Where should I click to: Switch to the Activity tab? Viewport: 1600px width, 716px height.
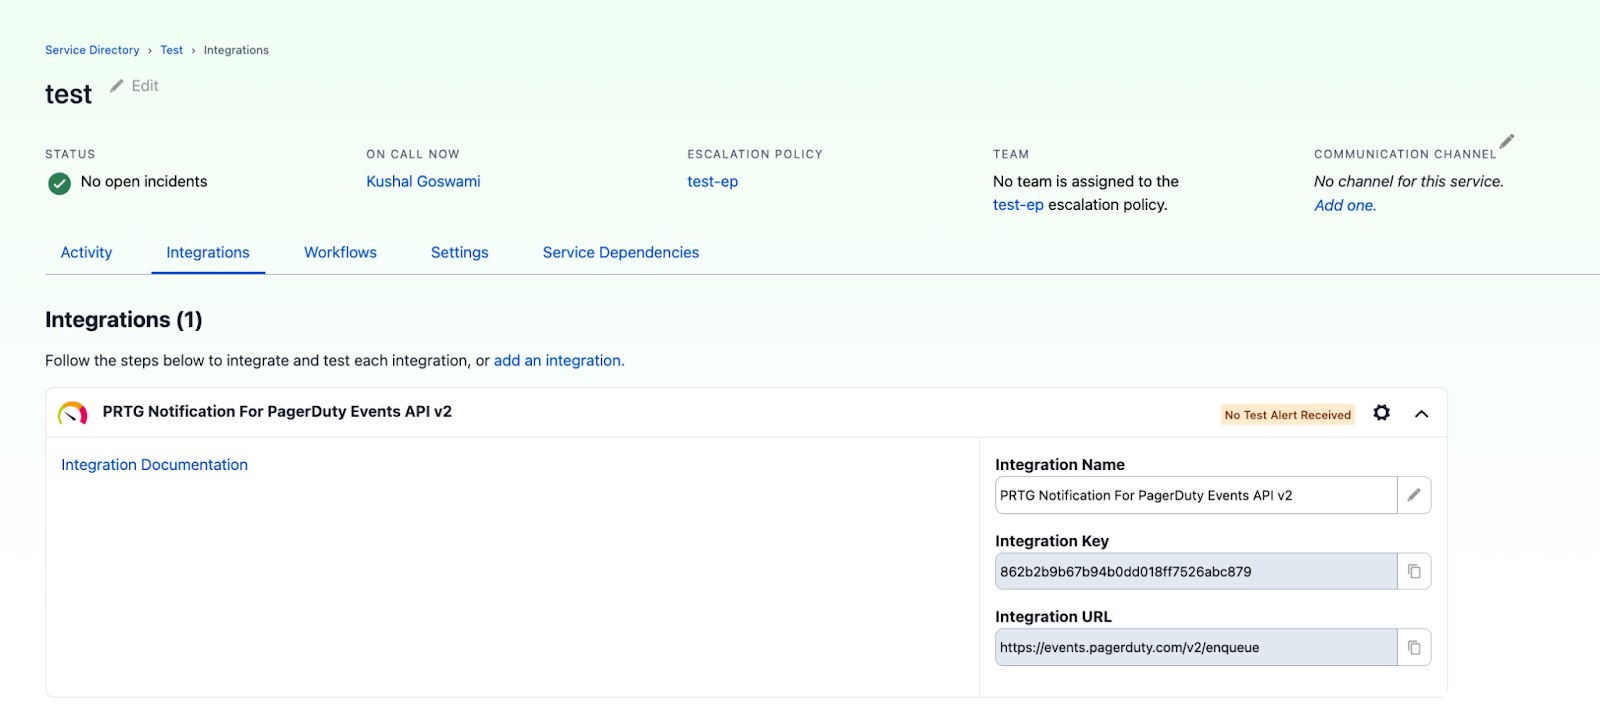(x=87, y=253)
